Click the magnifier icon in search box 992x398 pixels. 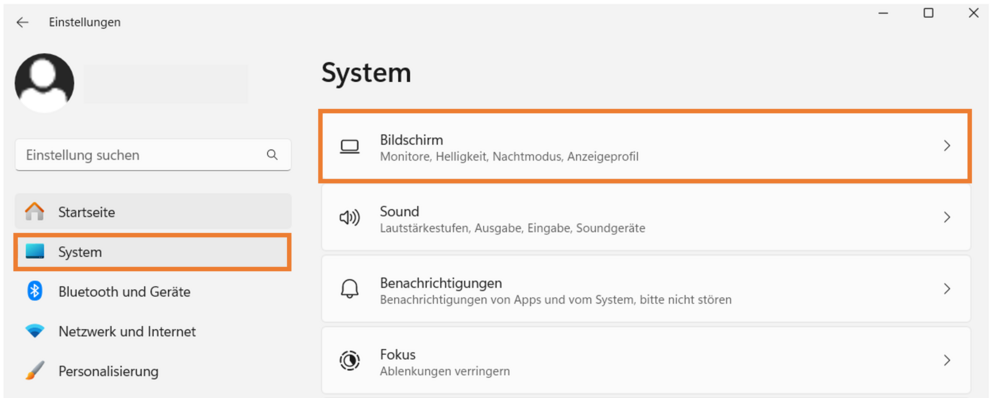[x=272, y=155]
